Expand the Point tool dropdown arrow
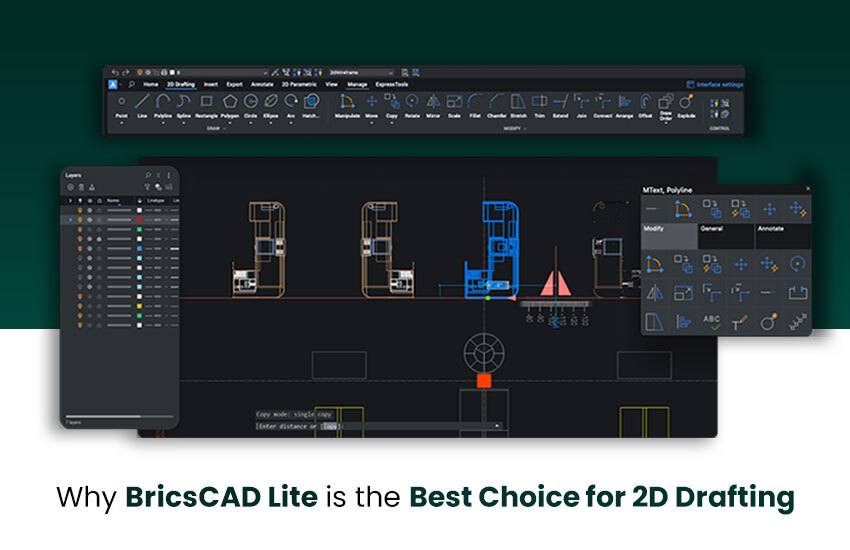Screen dimensions: 850x550 121,123
